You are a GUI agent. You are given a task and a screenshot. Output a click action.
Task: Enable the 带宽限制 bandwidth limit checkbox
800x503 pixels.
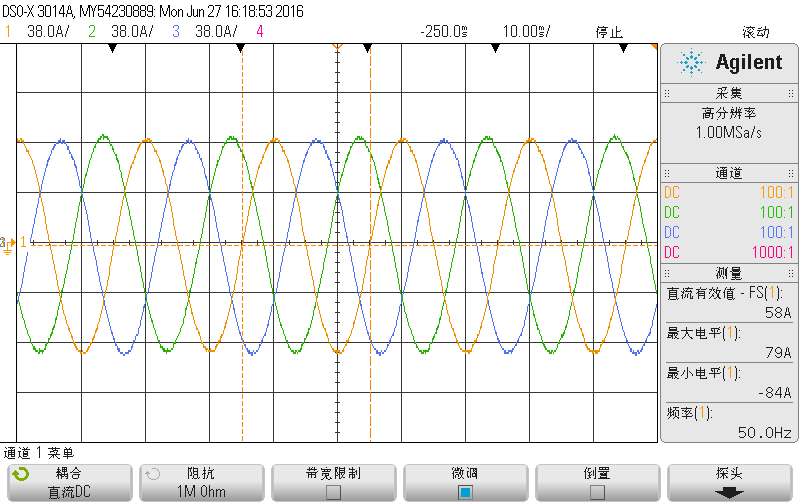click(333, 492)
